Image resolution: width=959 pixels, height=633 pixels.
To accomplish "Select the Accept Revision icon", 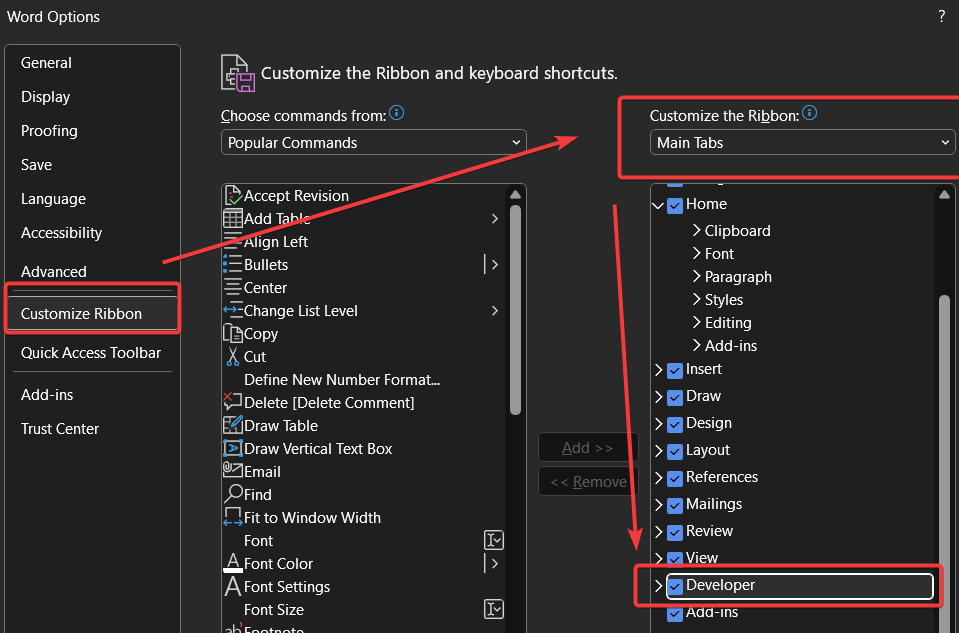I will click(x=231, y=195).
